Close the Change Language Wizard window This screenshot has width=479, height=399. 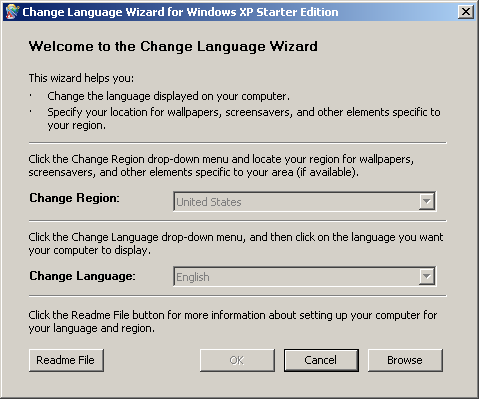point(466,12)
